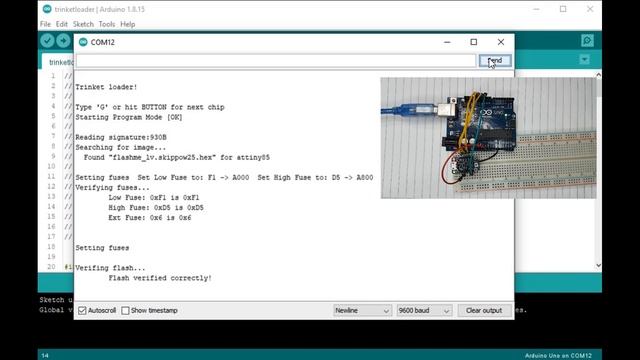
Task: Open the Tools menu
Action: [107, 24]
